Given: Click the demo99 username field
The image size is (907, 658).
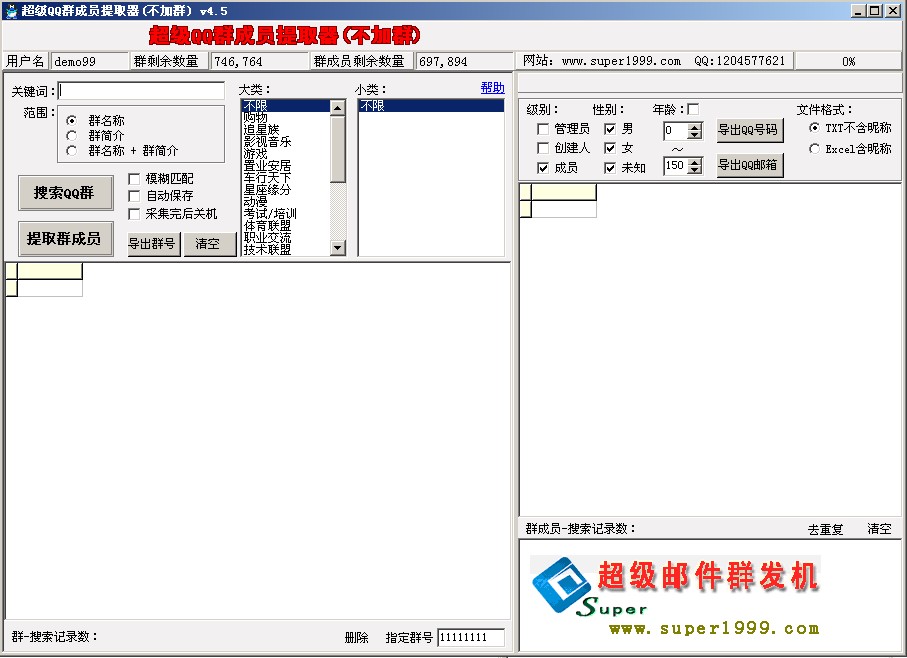Looking at the screenshot, I should click(90, 61).
